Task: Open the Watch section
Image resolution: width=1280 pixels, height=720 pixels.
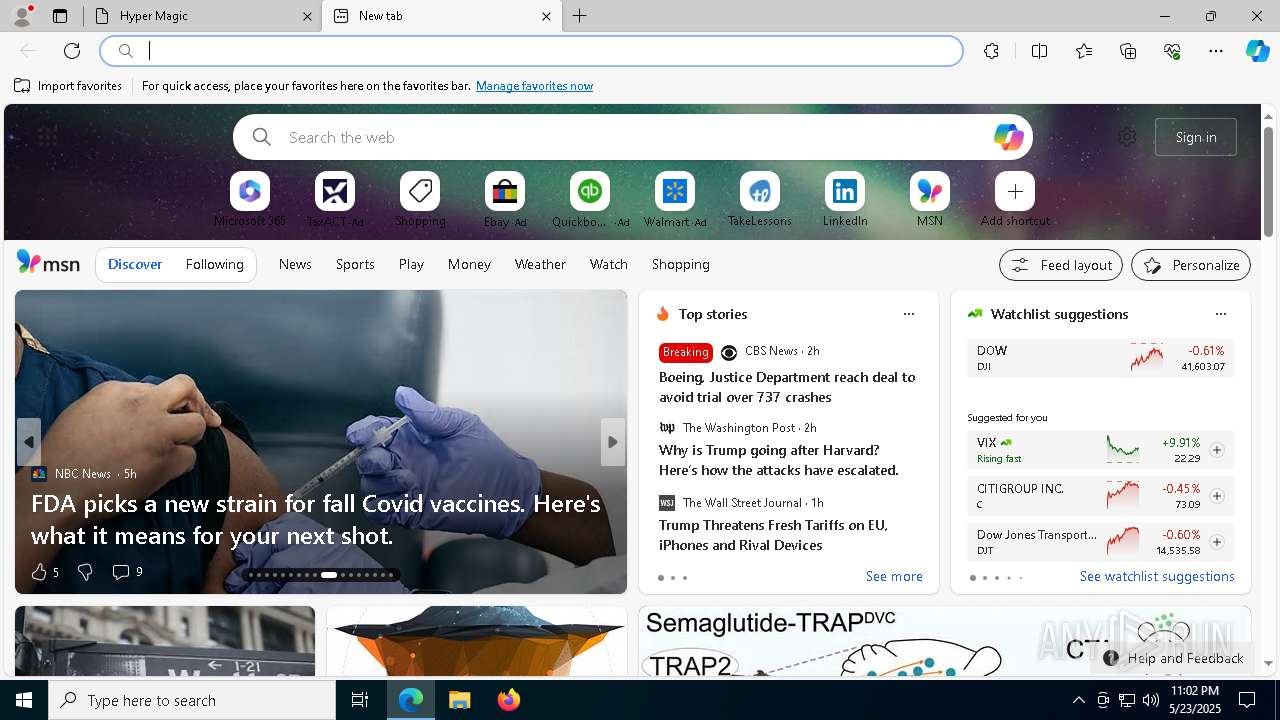Action: [x=609, y=264]
